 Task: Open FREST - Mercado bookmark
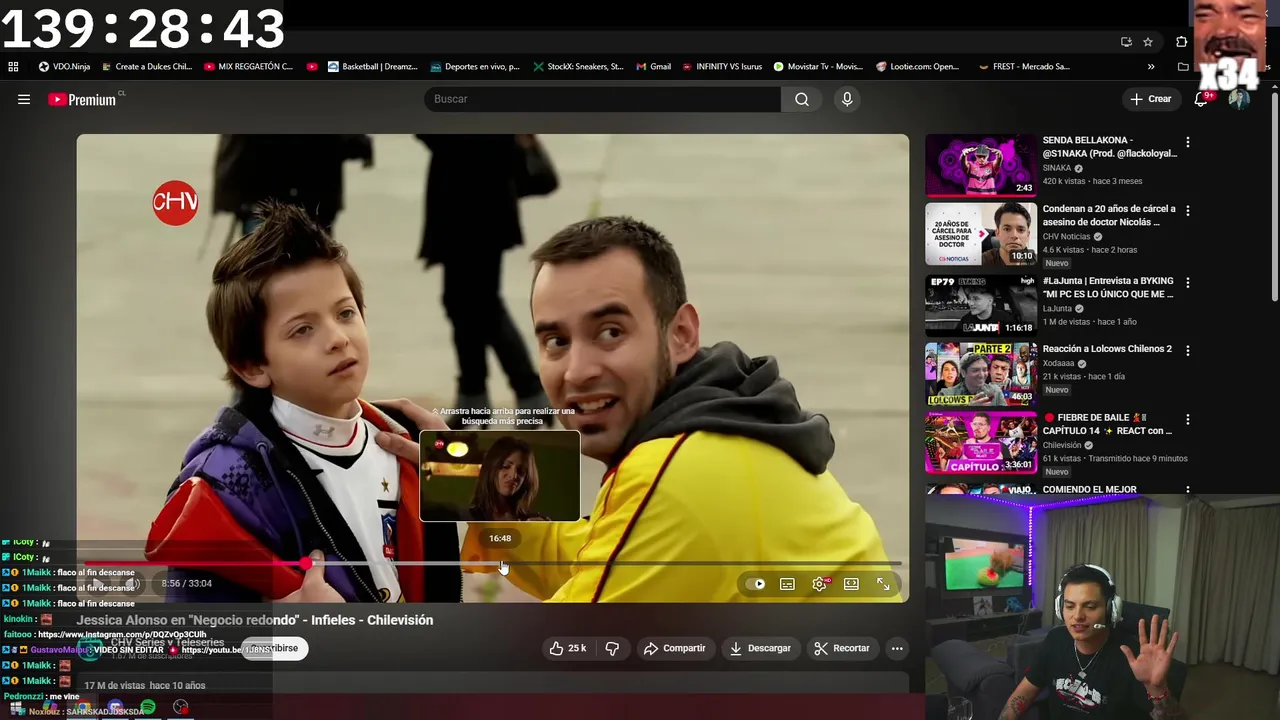click(1024, 67)
